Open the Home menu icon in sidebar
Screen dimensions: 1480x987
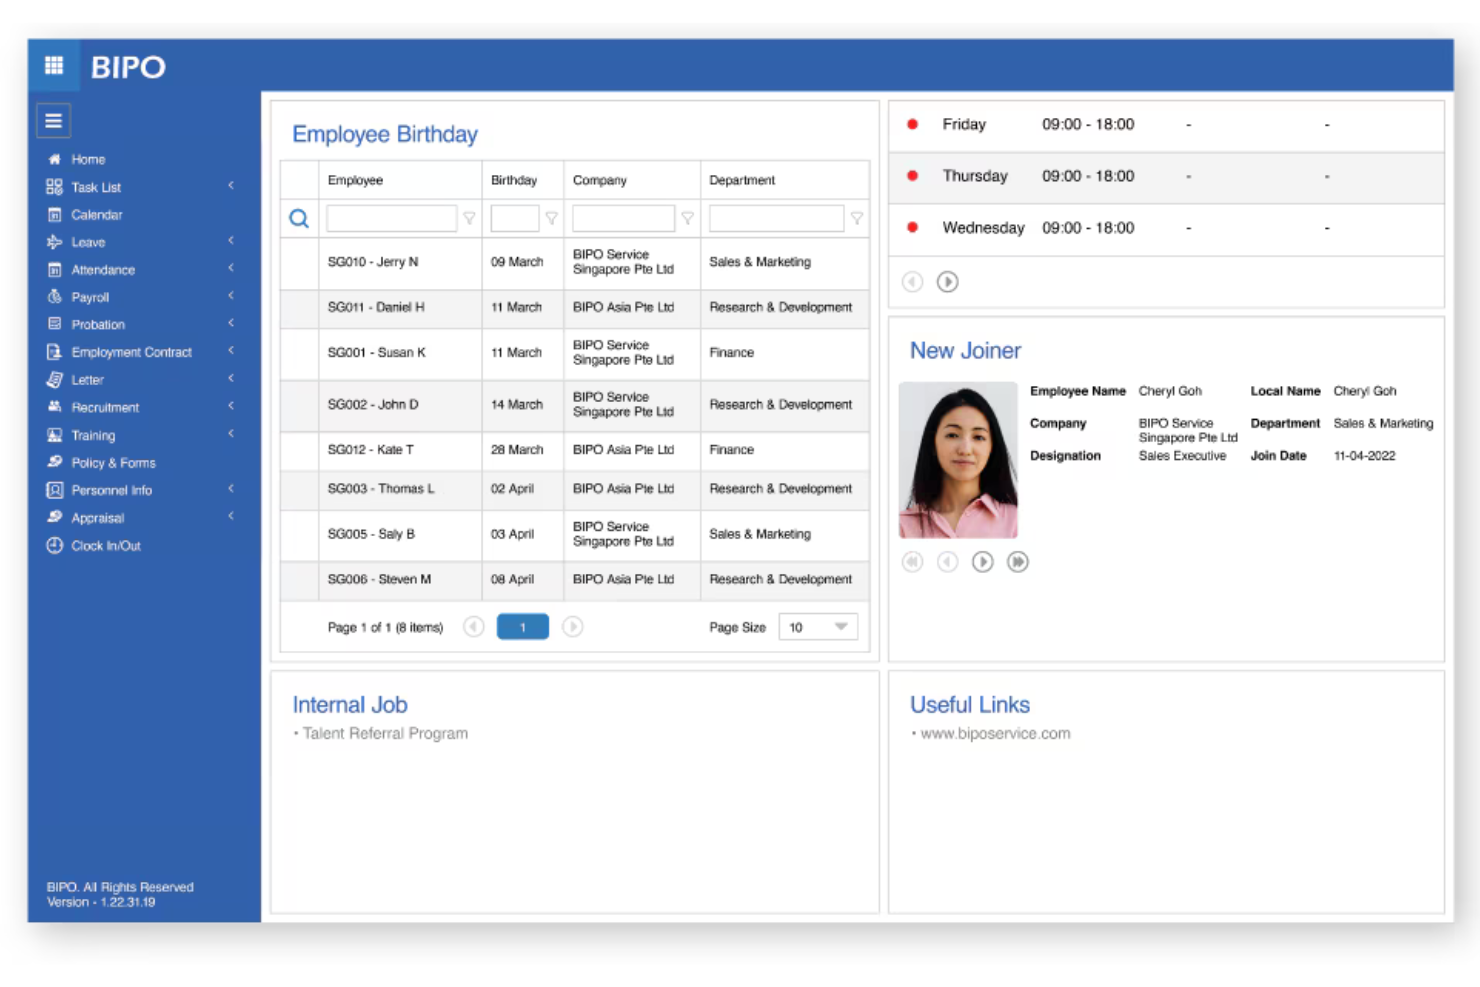pos(55,159)
